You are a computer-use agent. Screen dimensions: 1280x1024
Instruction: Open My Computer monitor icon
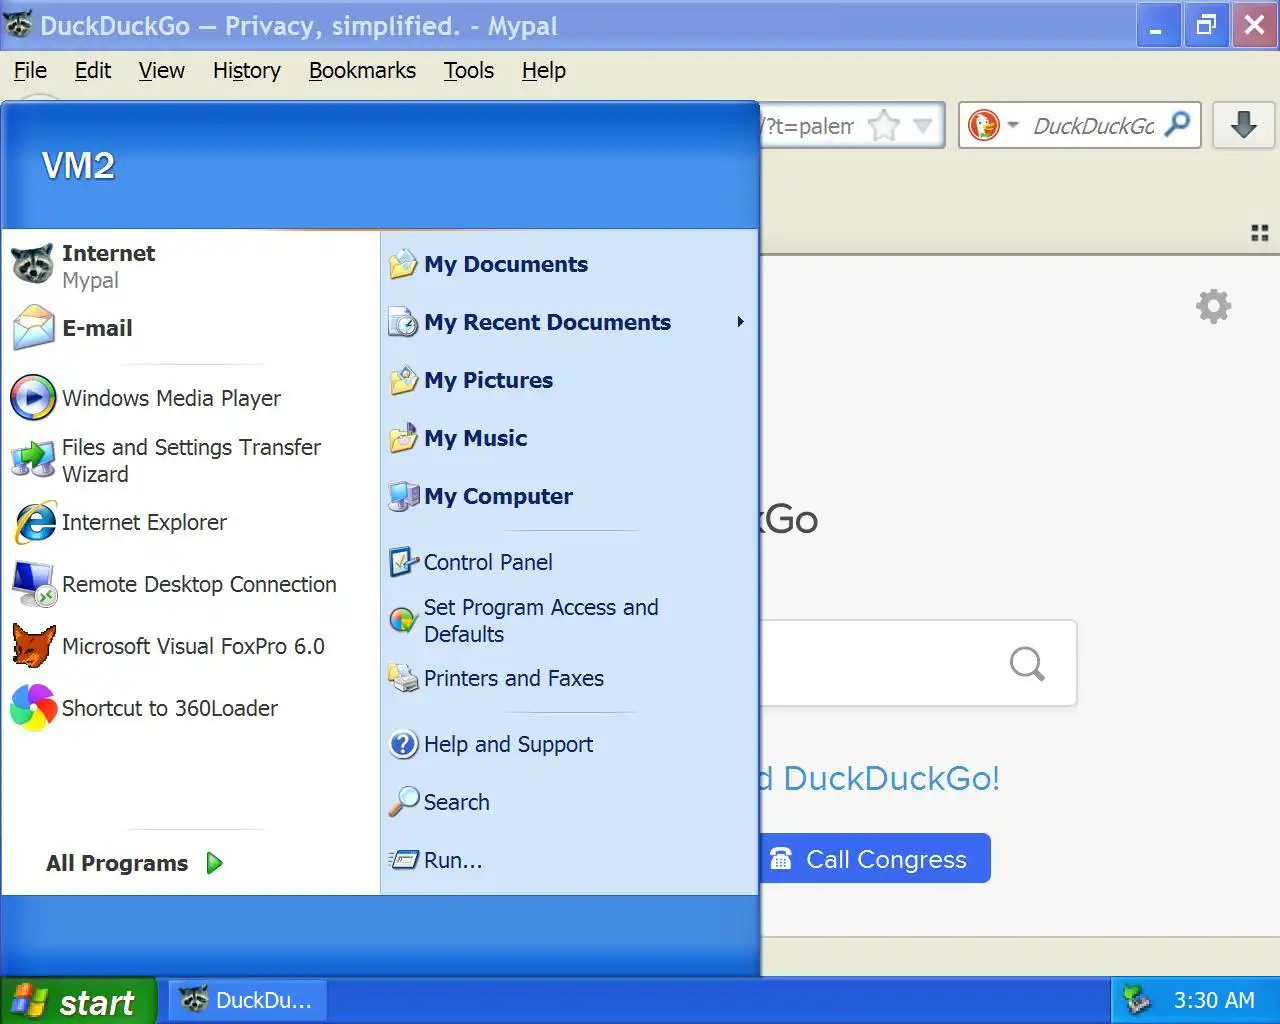403,496
